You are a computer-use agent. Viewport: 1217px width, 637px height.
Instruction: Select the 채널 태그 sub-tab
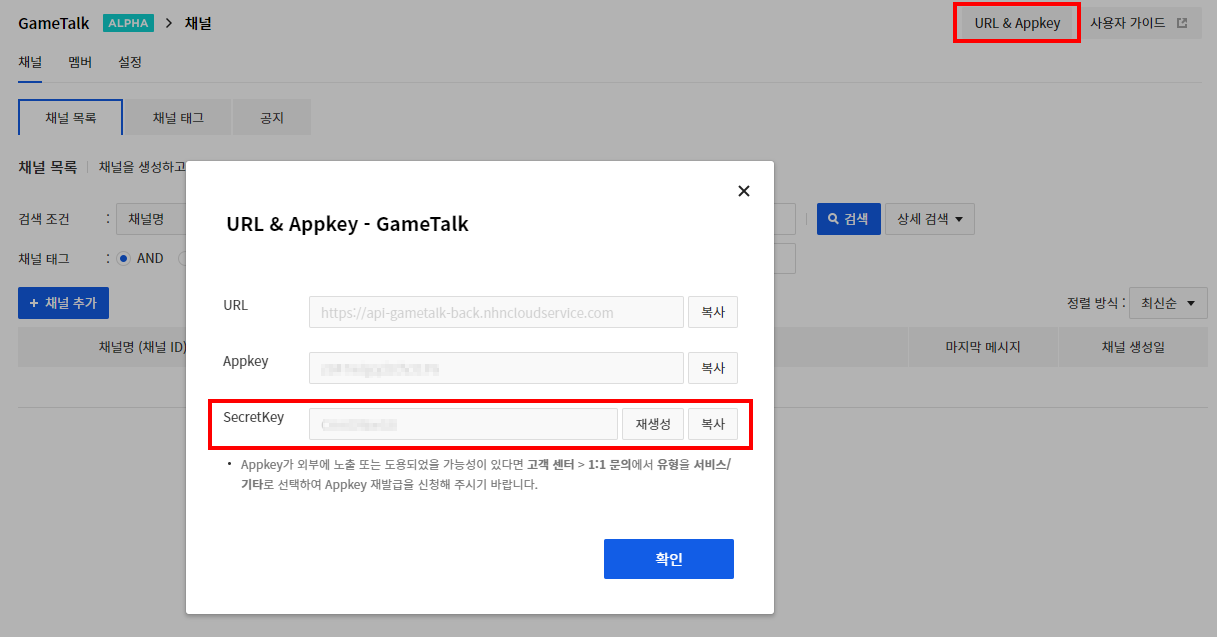(x=178, y=117)
